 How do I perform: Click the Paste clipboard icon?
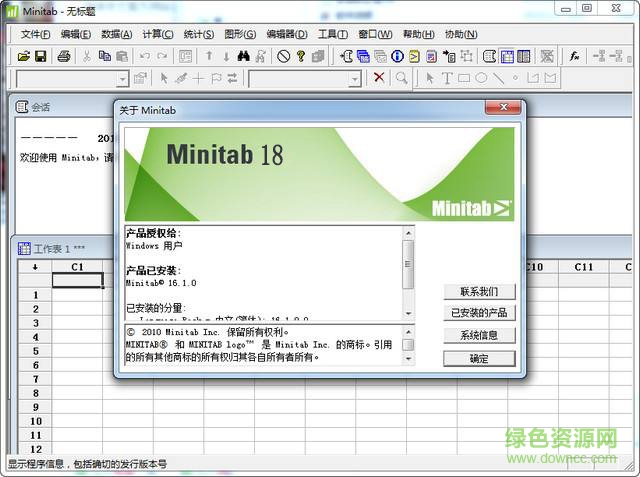click(122, 56)
